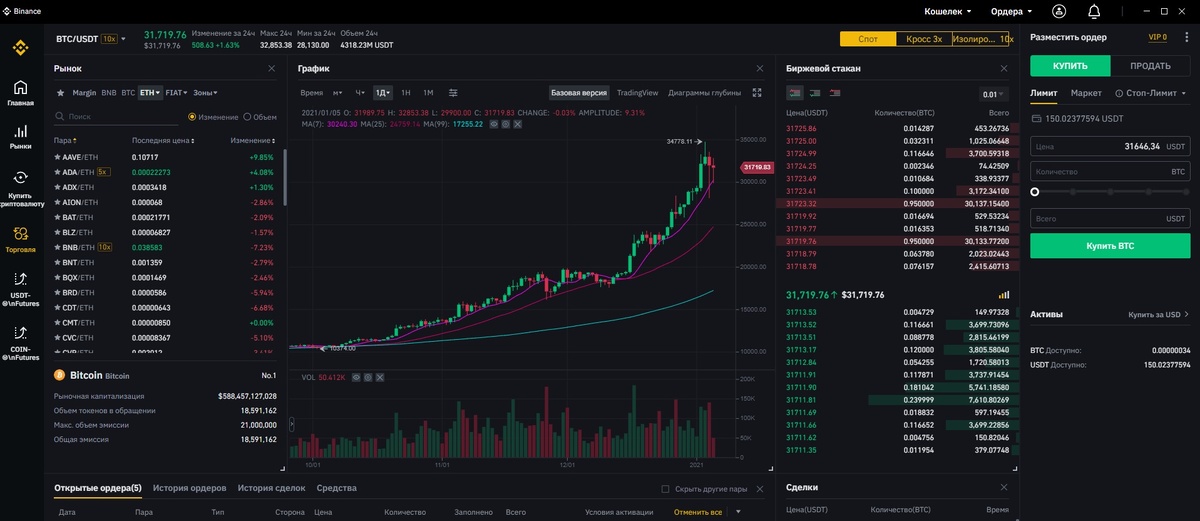
Task: Click the search magnifier in Рынок panel
Action: [x=60, y=117]
